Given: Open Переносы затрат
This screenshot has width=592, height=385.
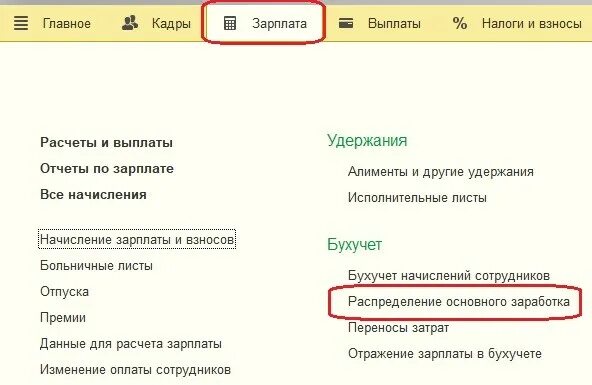Looking at the screenshot, I should (398, 328).
